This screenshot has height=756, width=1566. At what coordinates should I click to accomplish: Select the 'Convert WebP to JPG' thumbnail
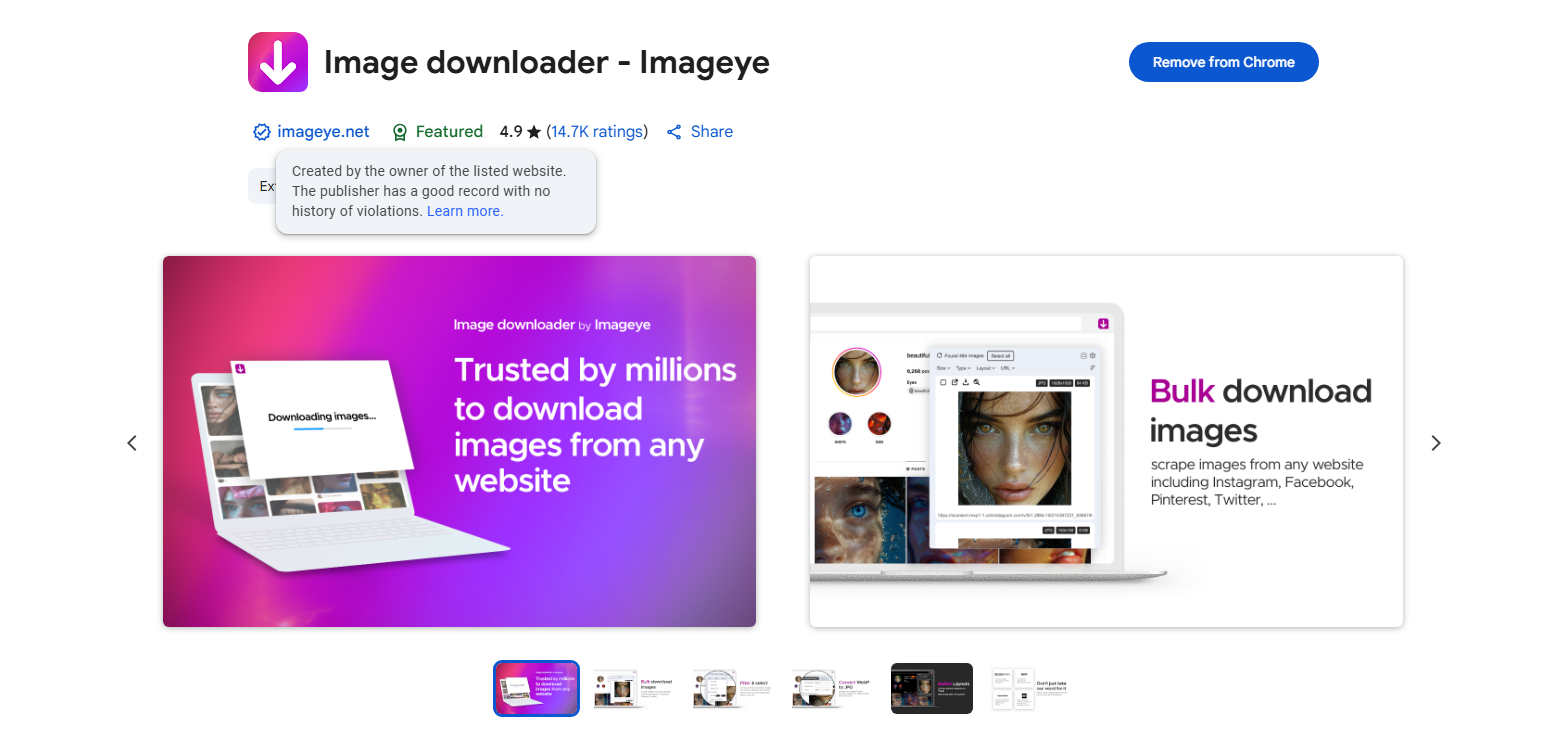coord(832,688)
